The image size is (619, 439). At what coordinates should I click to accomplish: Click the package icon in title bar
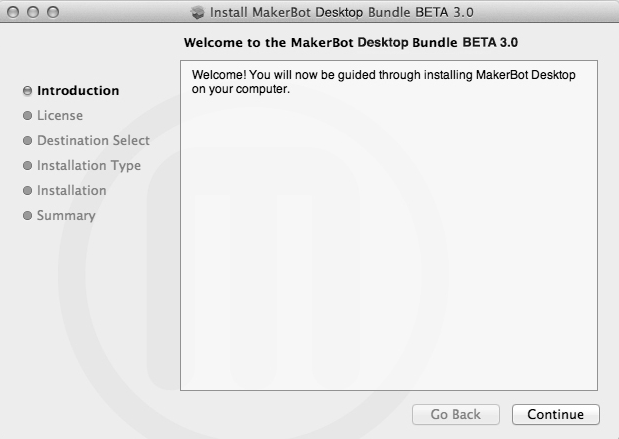point(197,12)
